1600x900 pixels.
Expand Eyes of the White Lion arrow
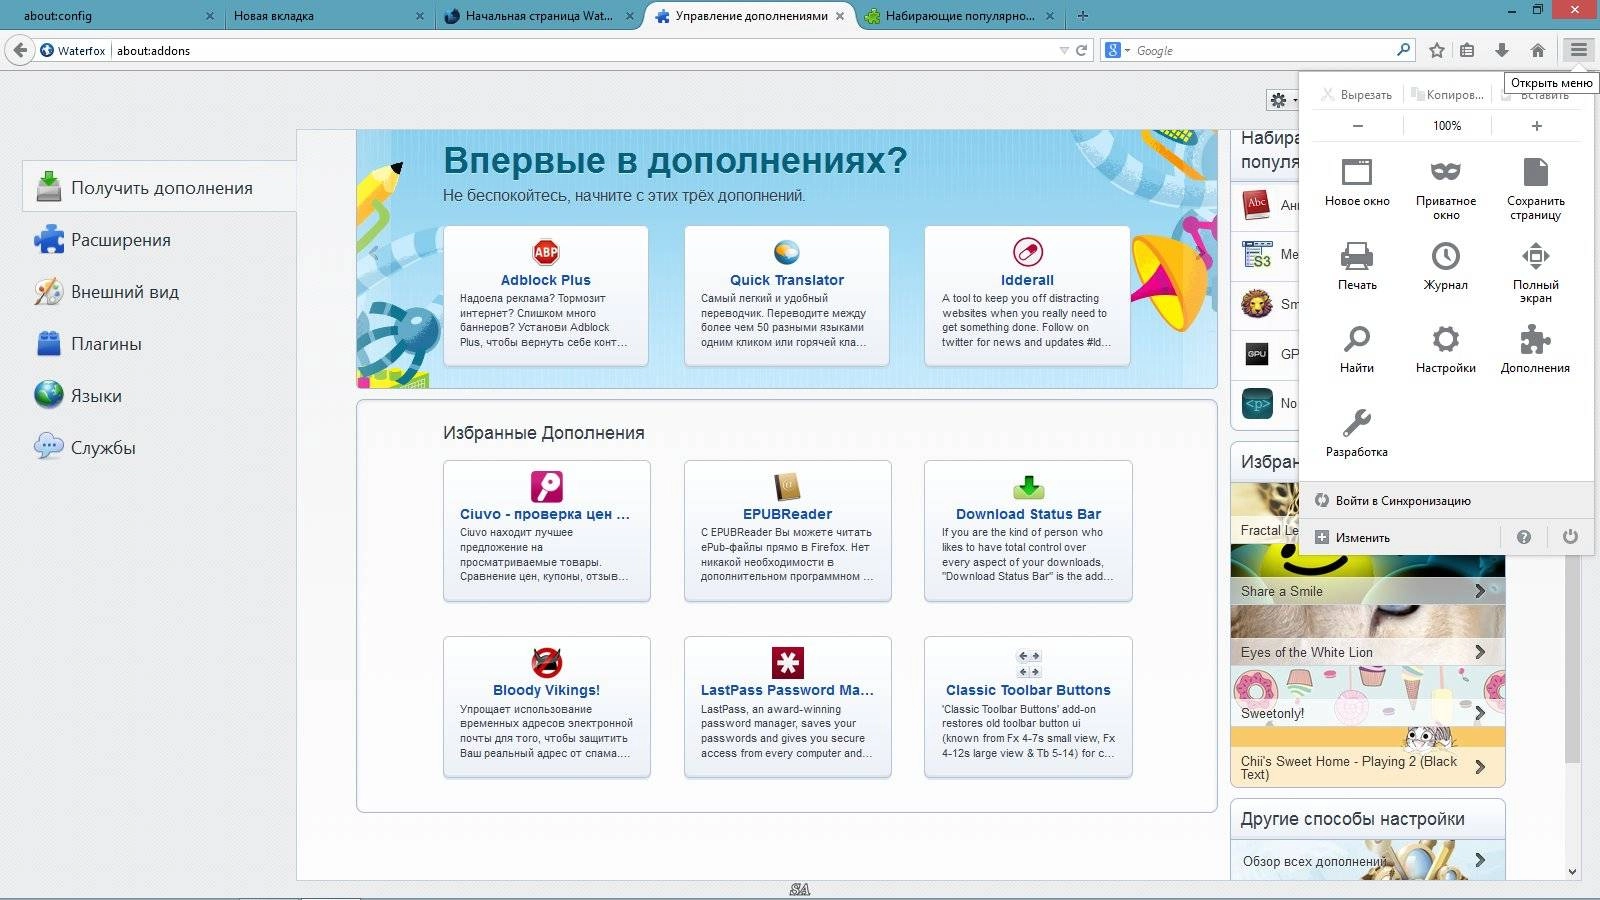1480,652
